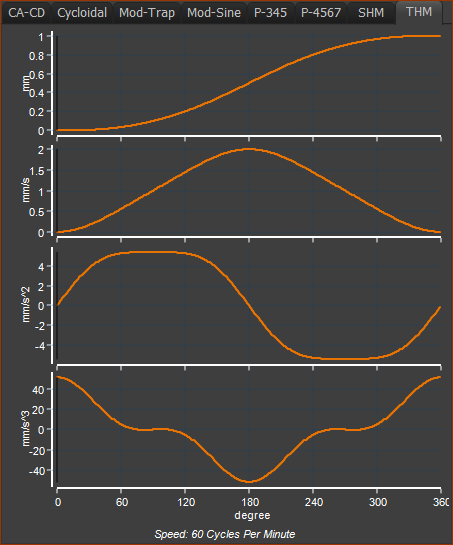This screenshot has height=545, width=453.
Task: Click the 240 tick label on x-axis
Action: tap(314, 502)
